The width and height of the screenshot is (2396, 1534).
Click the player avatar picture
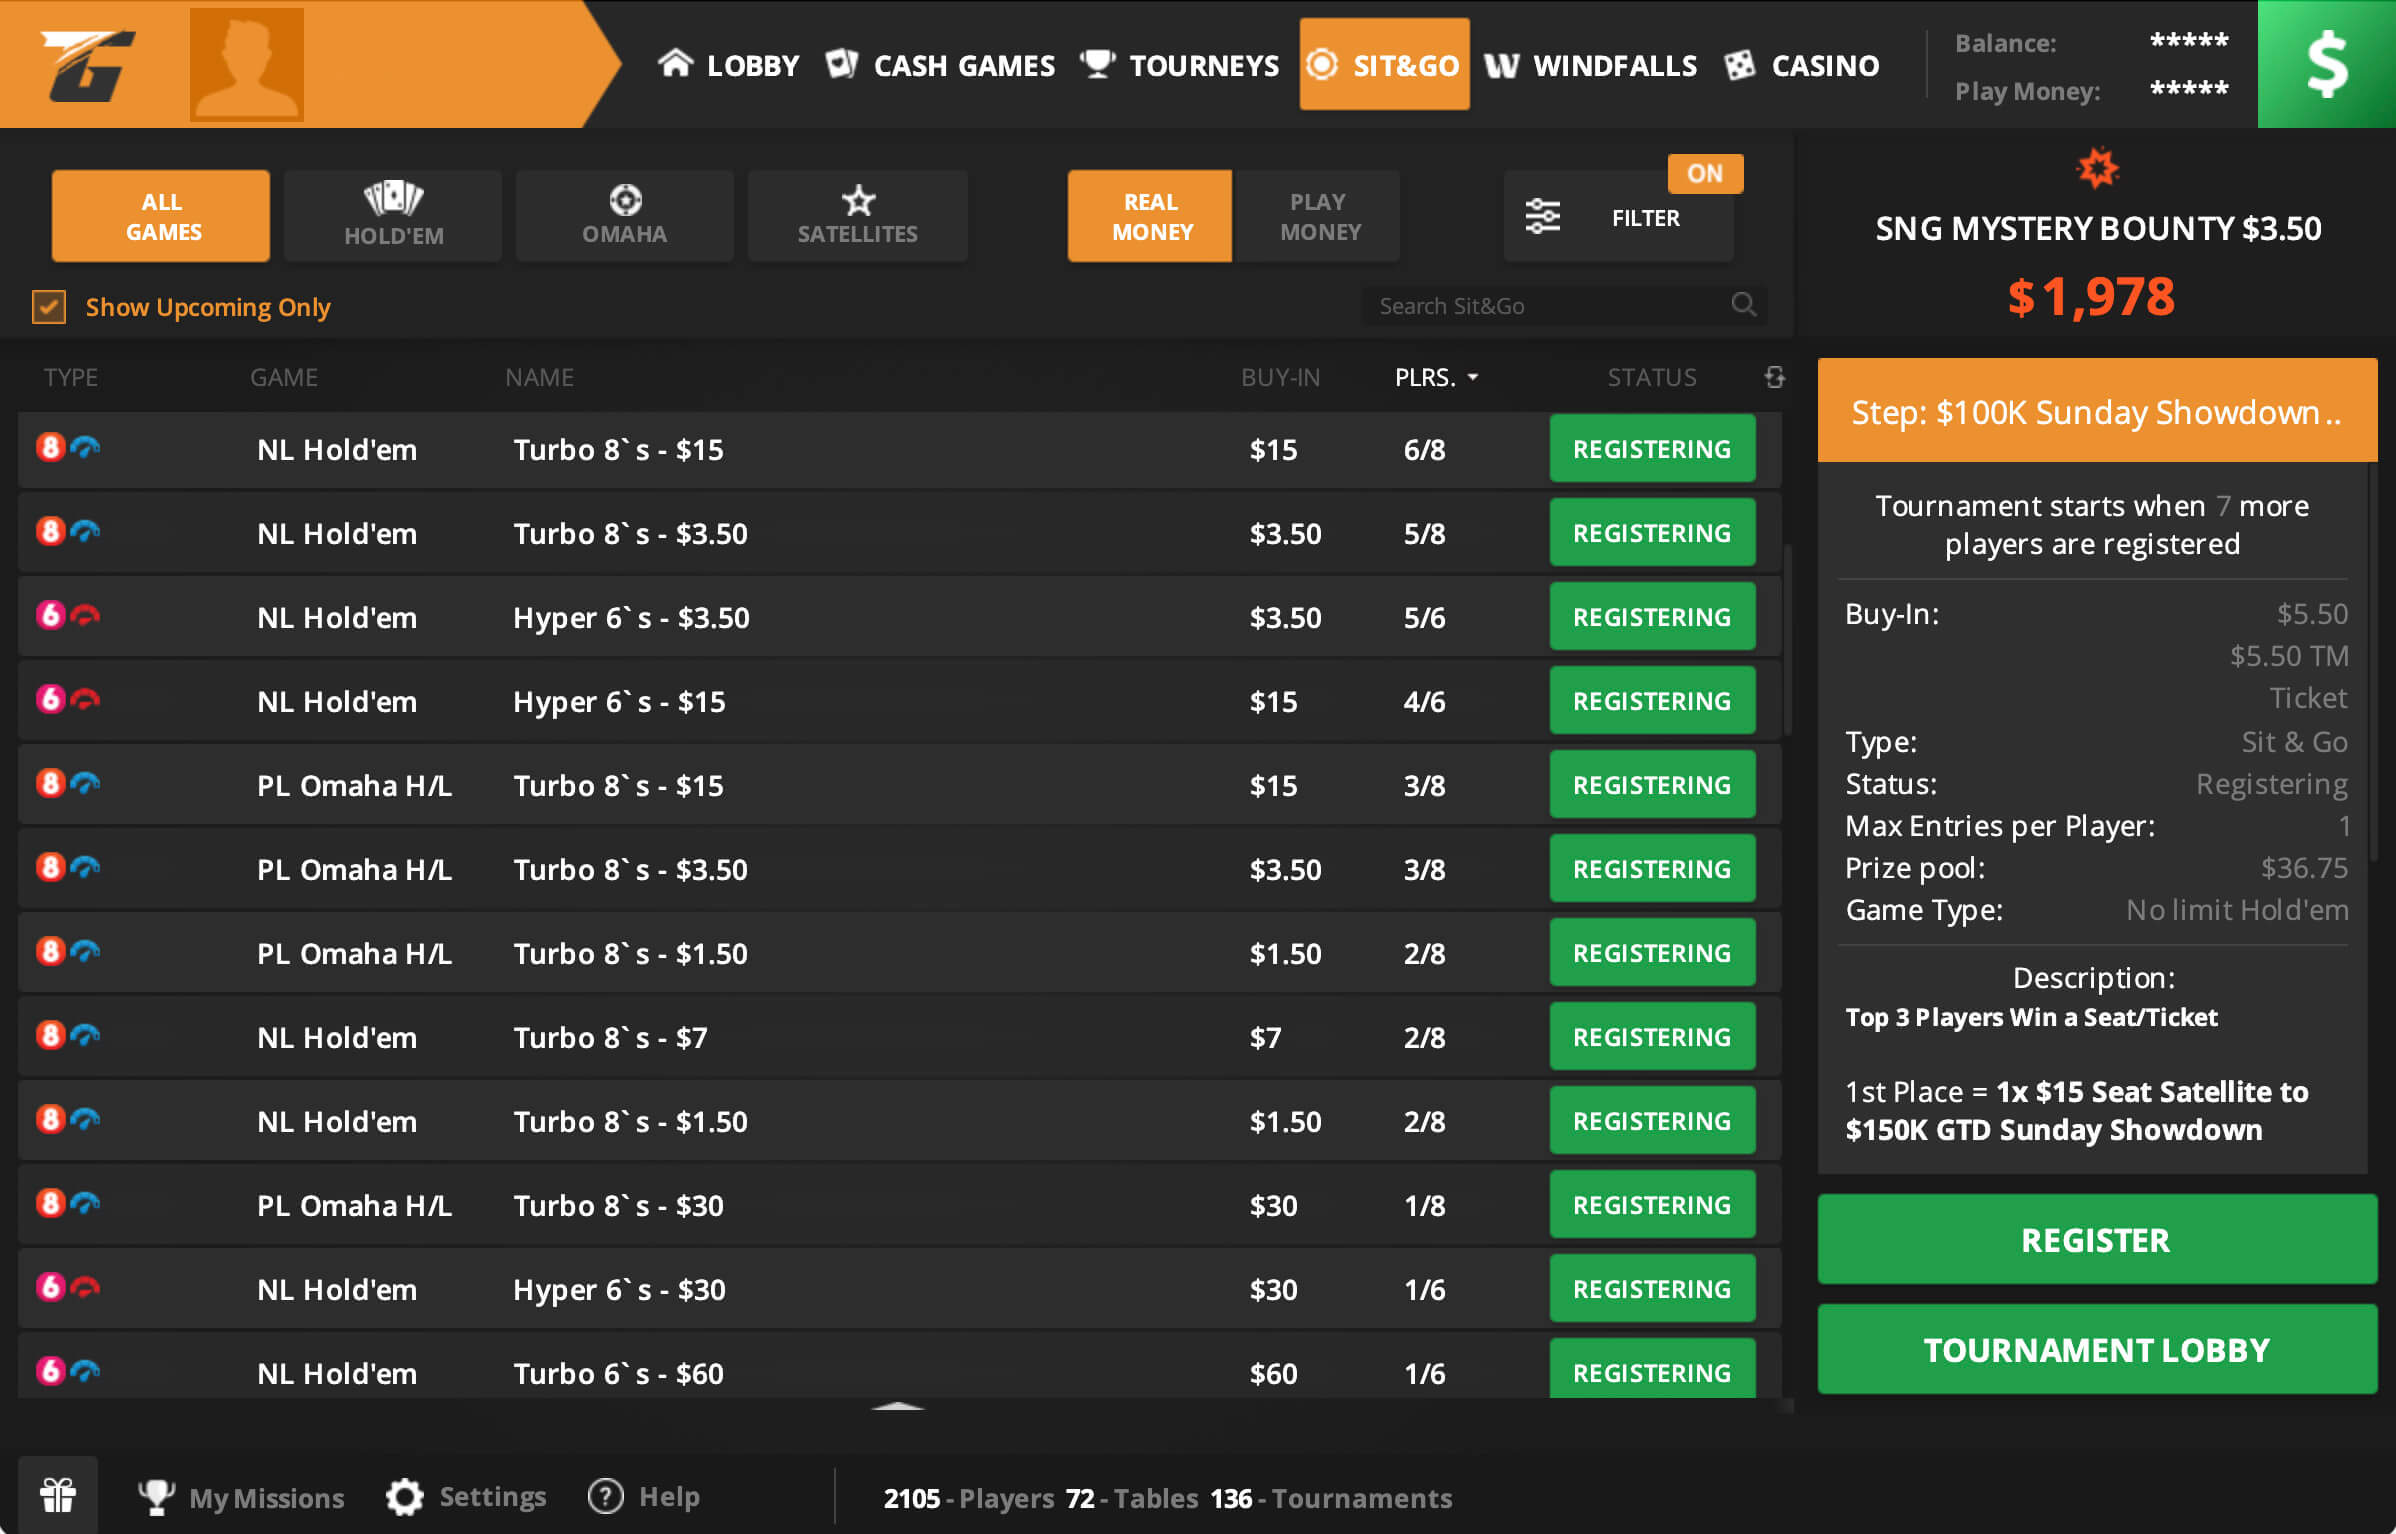coord(246,64)
